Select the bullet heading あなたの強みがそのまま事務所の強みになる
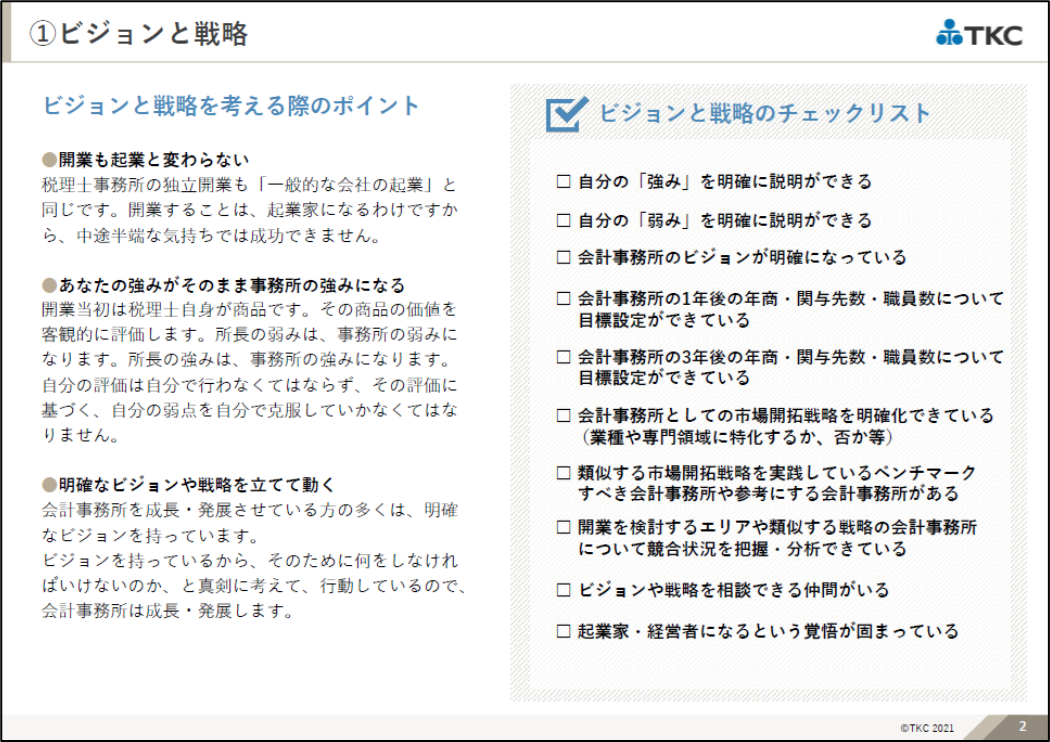The image size is (1050, 742). click(224, 285)
